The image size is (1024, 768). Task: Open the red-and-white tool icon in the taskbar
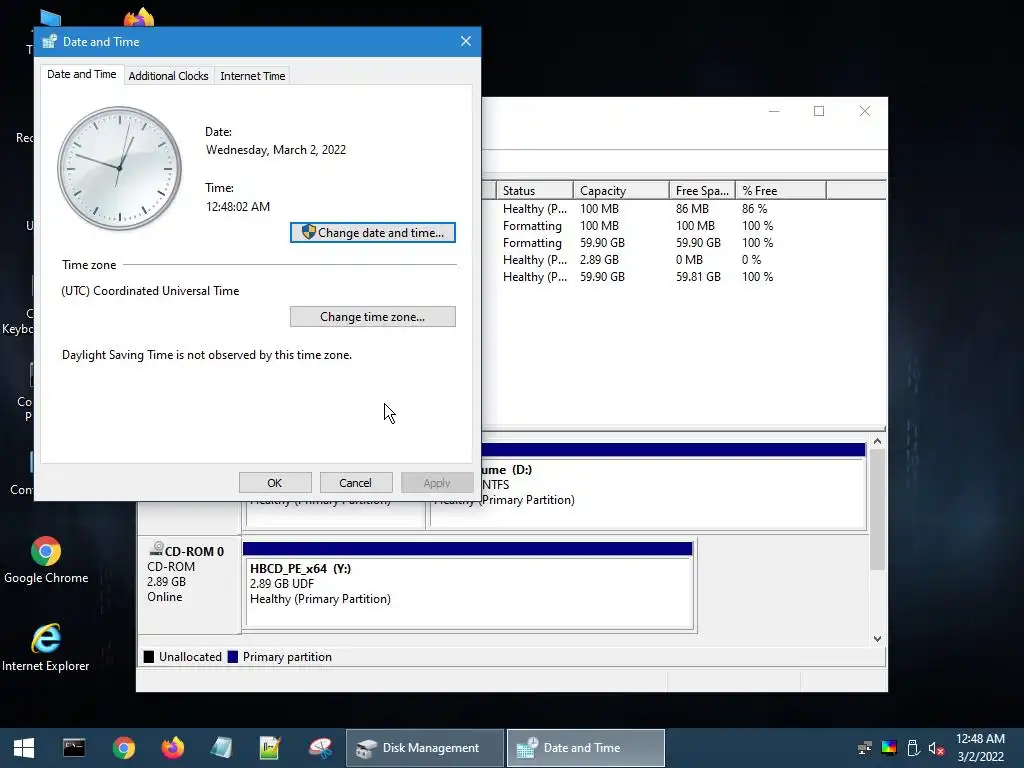coord(320,748)
